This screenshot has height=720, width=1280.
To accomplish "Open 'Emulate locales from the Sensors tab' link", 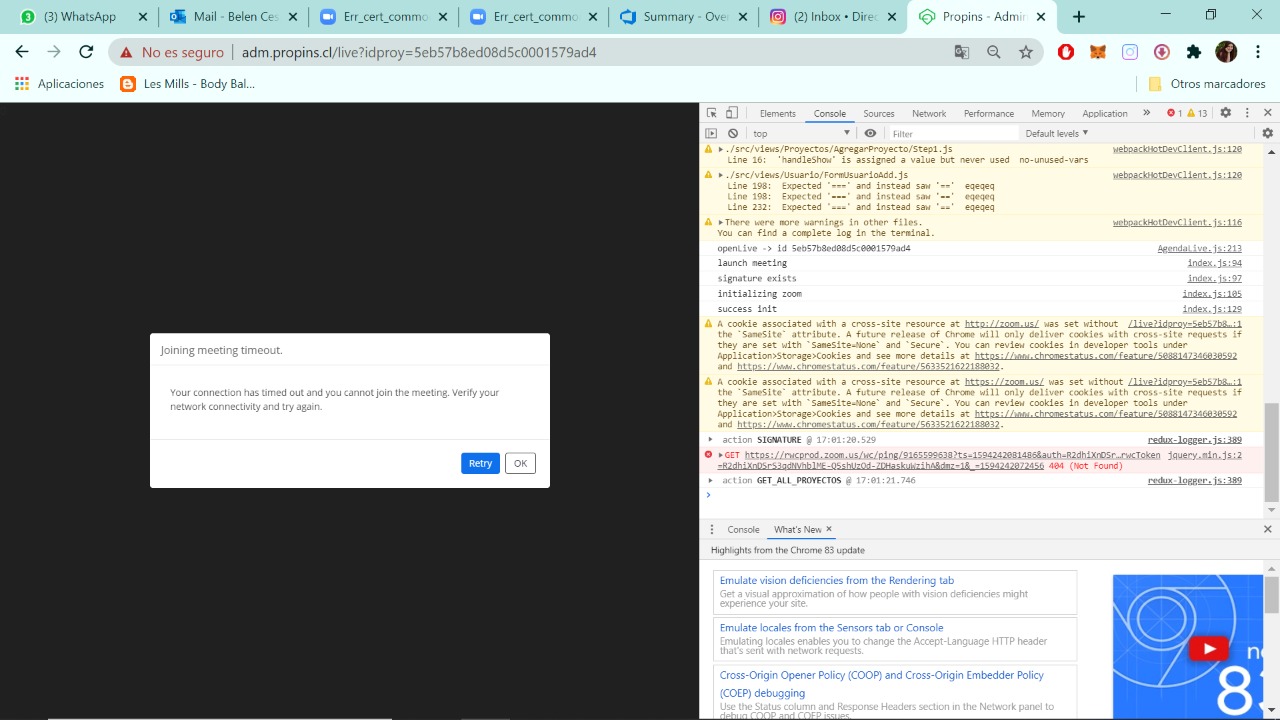I will point(832,628).
